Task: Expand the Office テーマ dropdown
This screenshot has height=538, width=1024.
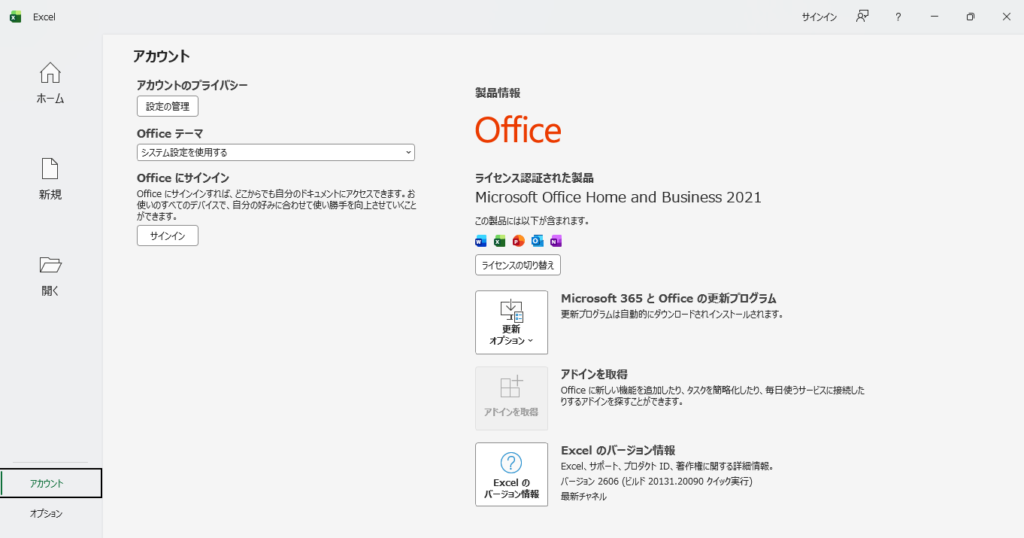Action: pyautogui.click(x=276, y=152)
